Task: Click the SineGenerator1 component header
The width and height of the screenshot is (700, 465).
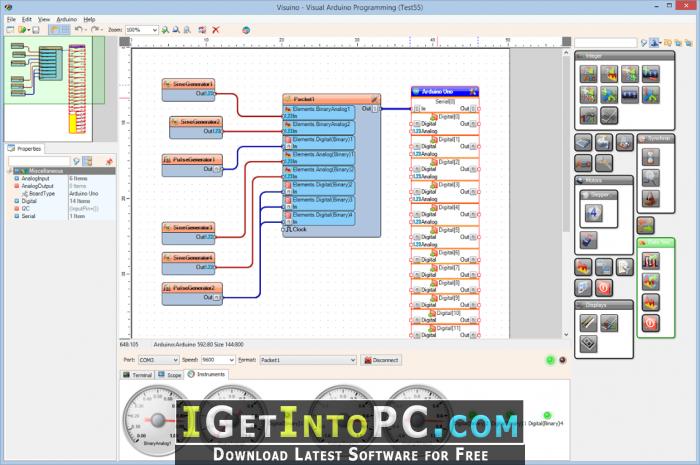Action: tap(188, 84)
